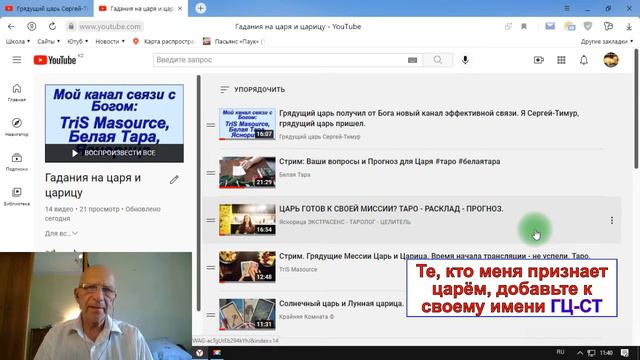This screenshot has width=640, height=360.
Task: Reload the page with refresh icon
Action: point(52,27)
